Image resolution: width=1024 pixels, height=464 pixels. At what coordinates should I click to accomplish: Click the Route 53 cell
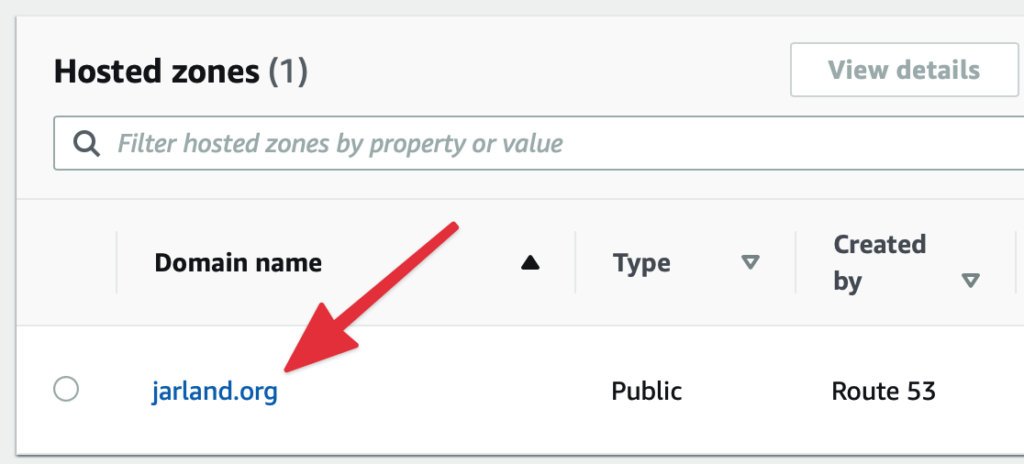click(x=883, y=390)
